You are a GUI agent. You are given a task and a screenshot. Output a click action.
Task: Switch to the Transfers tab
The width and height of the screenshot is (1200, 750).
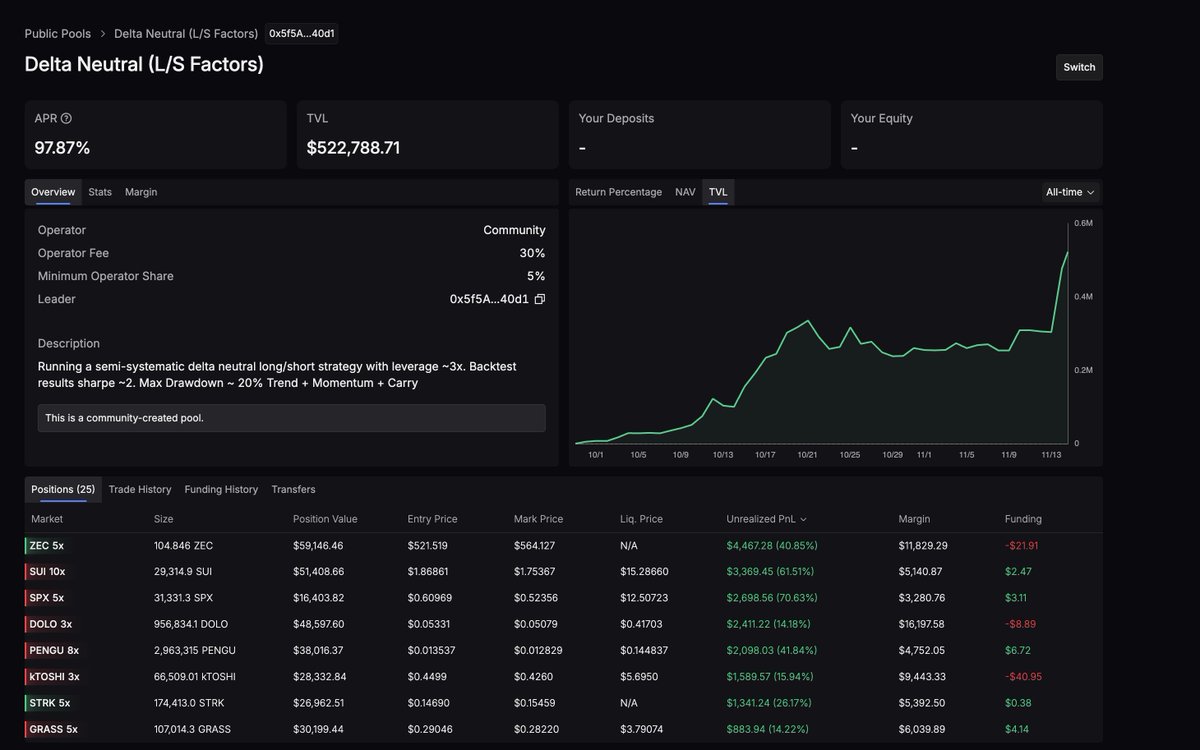coord(293,489)
